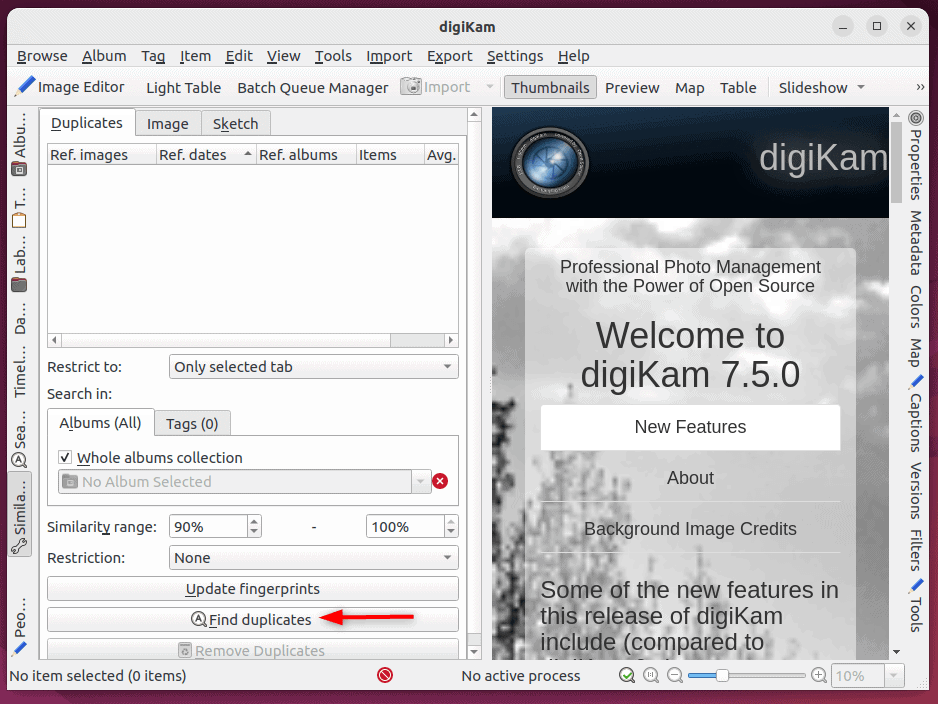The width and height of the screenshot is (938, 704).
Task: Open the Timeline left sidebar tab
Action: coord(20,371)
